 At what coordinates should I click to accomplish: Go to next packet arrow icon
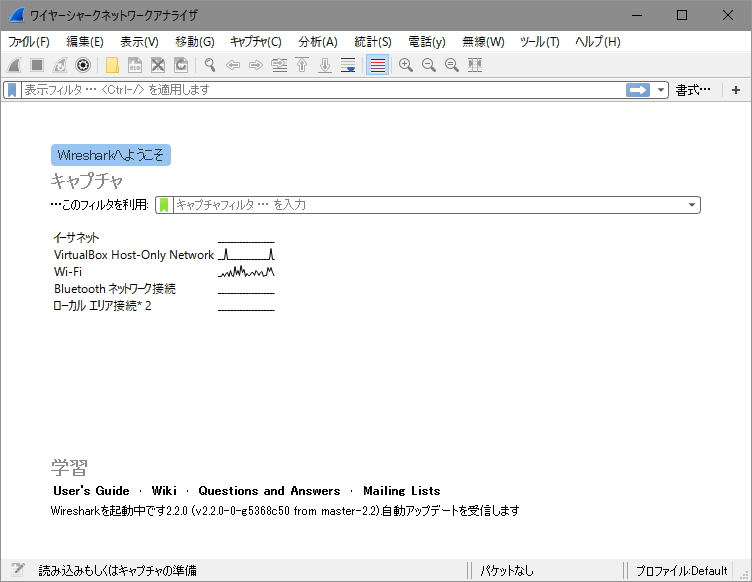point(256,65)
